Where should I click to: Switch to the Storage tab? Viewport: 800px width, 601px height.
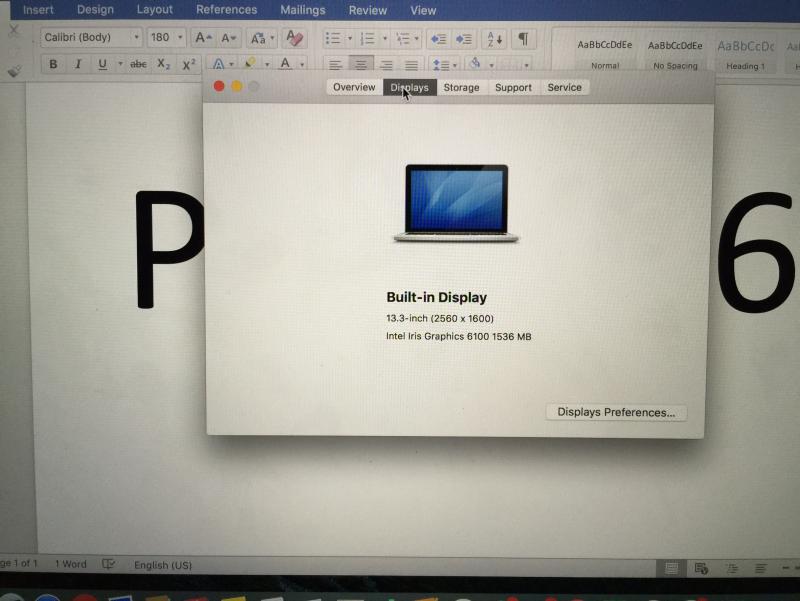461,87
